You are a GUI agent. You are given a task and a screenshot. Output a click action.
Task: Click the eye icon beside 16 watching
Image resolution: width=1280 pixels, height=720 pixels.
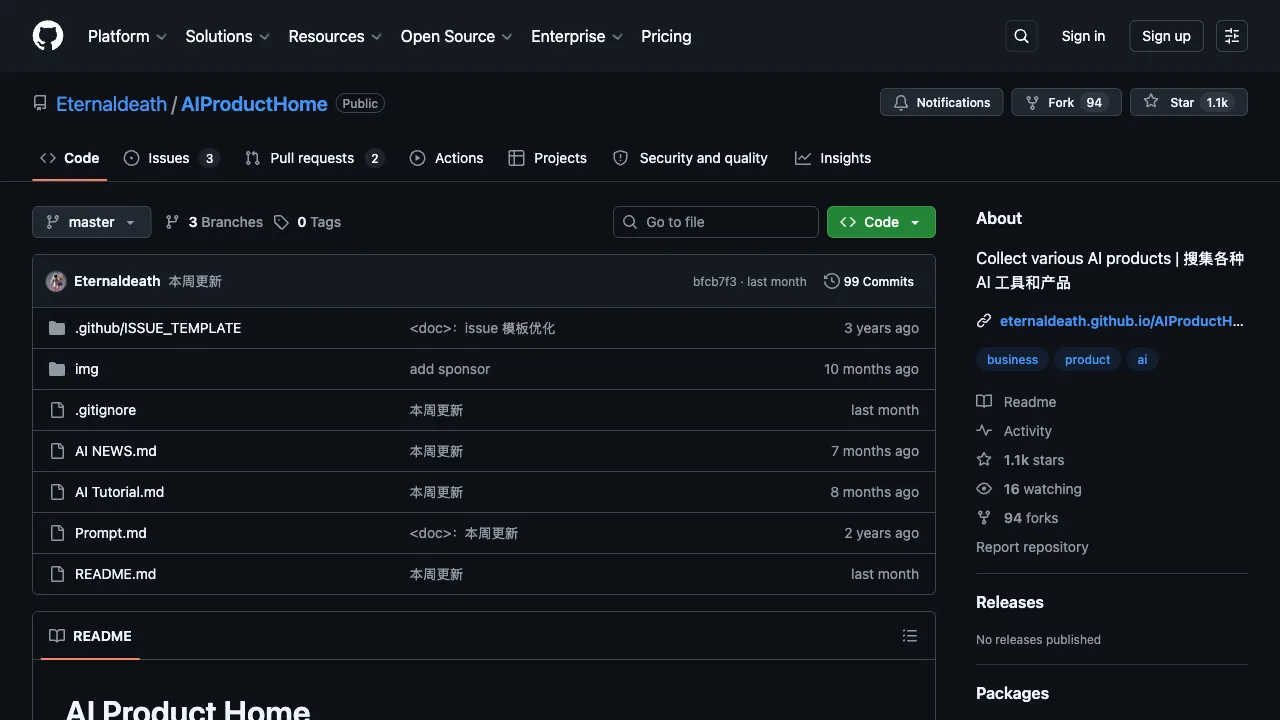[984, 489]
